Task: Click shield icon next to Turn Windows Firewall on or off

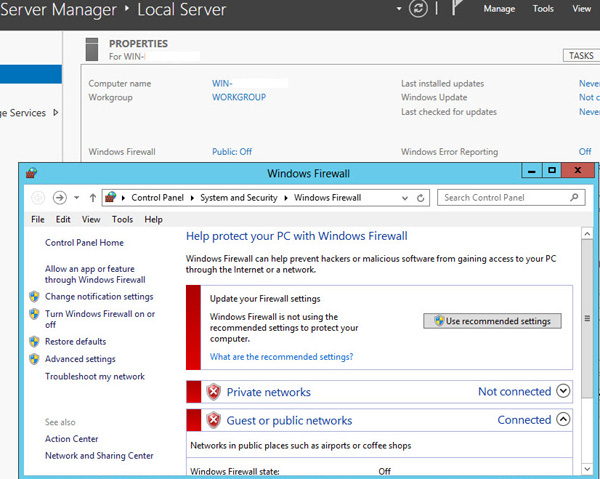Action: point(34,314)
